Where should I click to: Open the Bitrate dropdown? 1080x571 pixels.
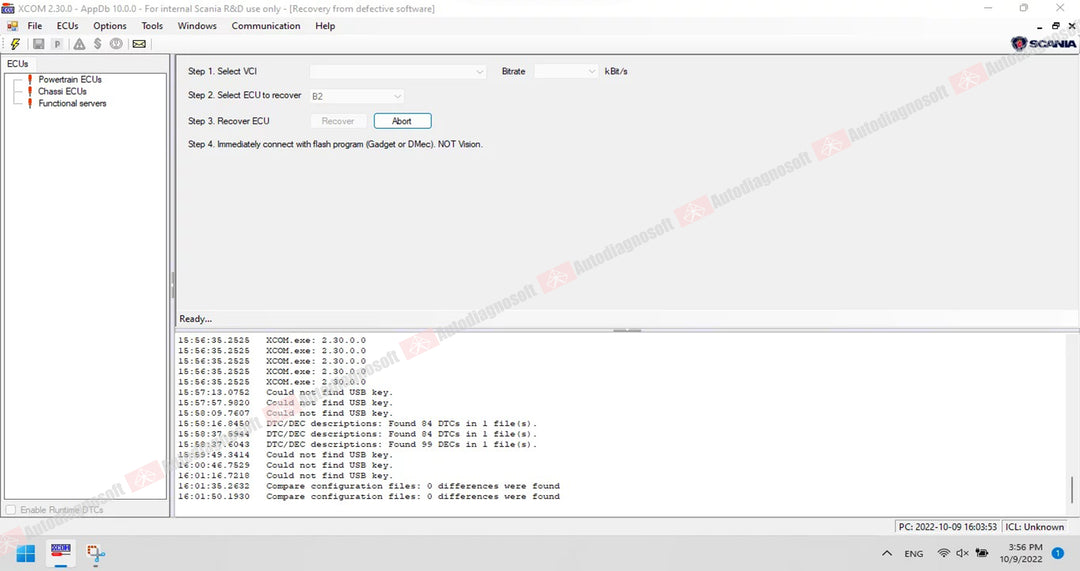coord(566,72)
